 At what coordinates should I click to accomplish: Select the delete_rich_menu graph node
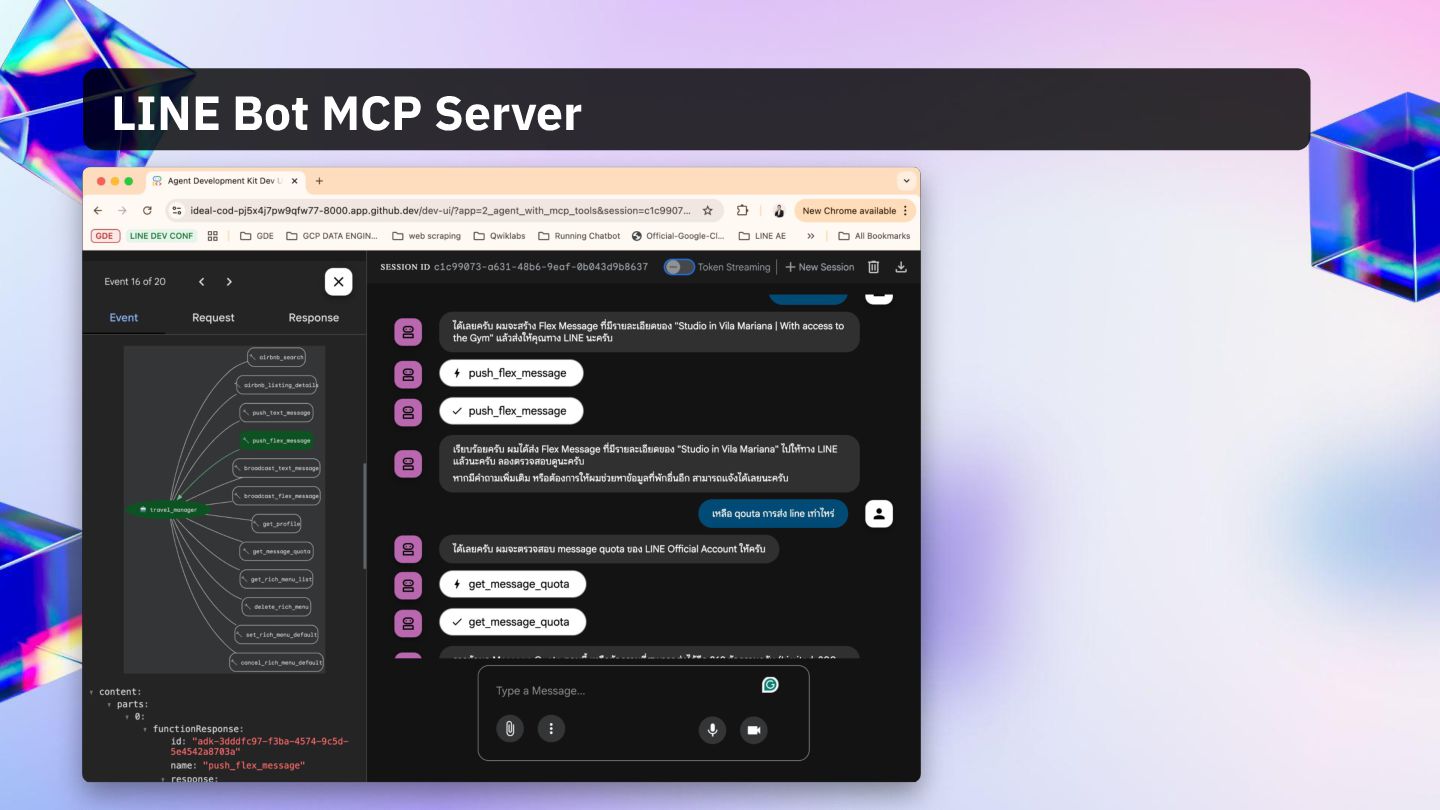click(x=277, y=606)
